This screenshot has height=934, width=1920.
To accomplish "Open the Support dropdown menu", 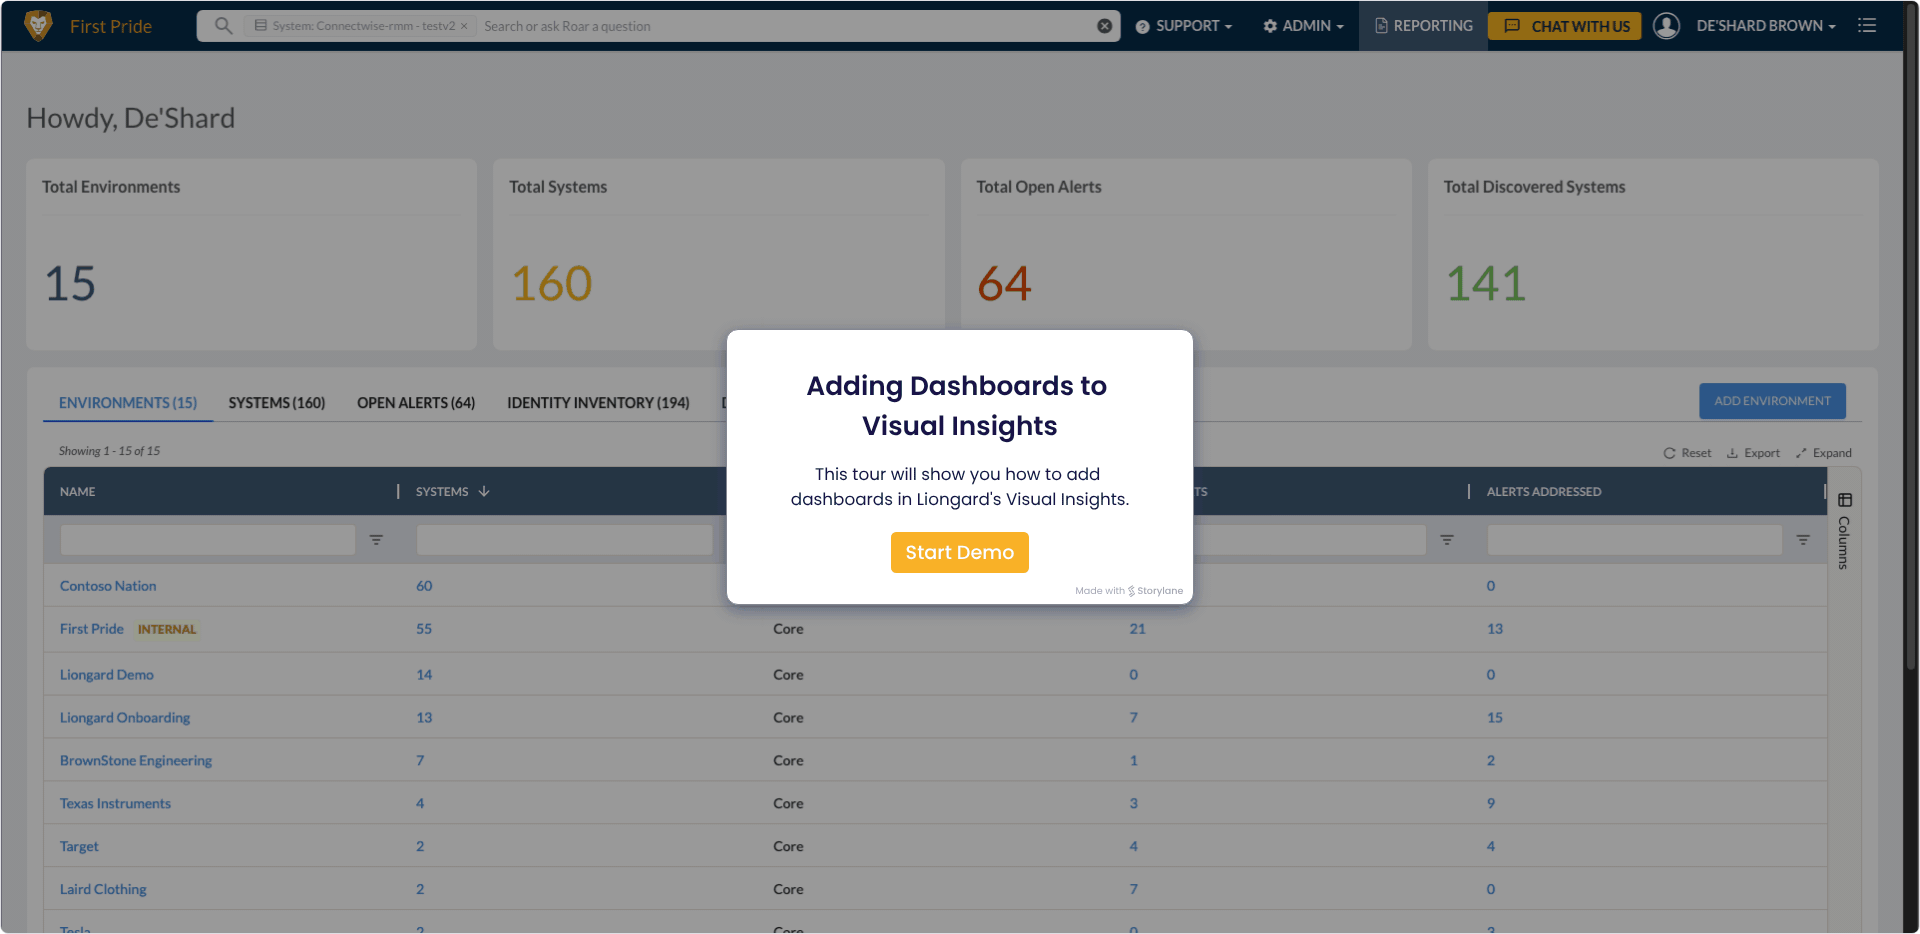I will click(1184, 26).
